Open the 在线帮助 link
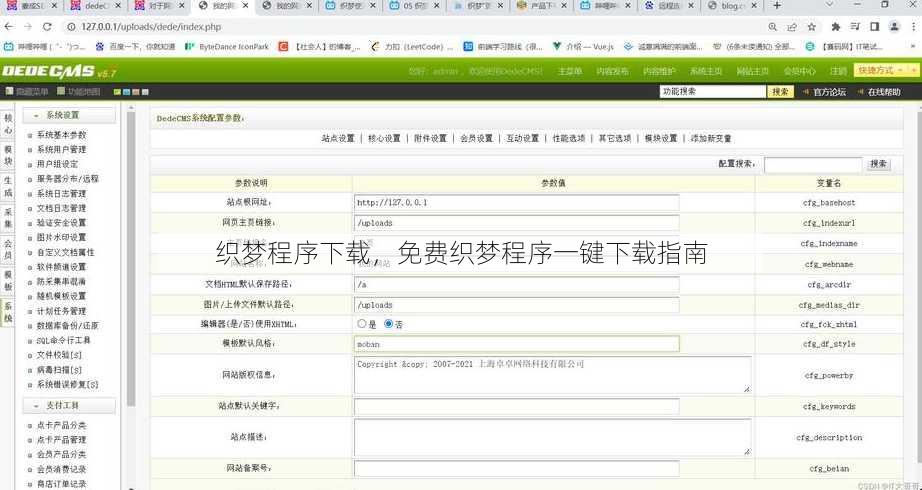Image resolution: width=922 pixels, height=490 pixels. click(x=884, y=92)
